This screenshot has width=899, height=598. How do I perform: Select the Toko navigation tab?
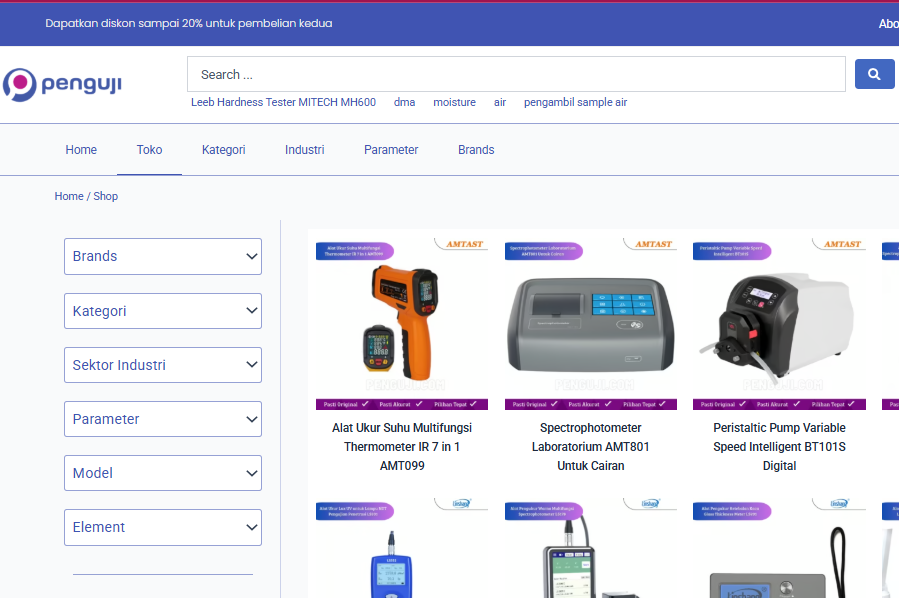[x=149, y=150]
